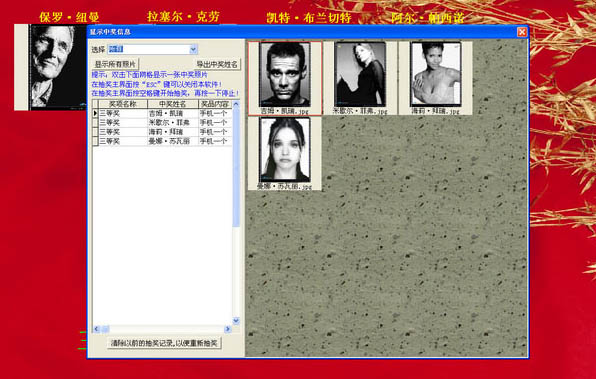Click the grid's vertical scrollbar up arrow
This screenshot has width=596, height=379.
[x=236, y=104]
